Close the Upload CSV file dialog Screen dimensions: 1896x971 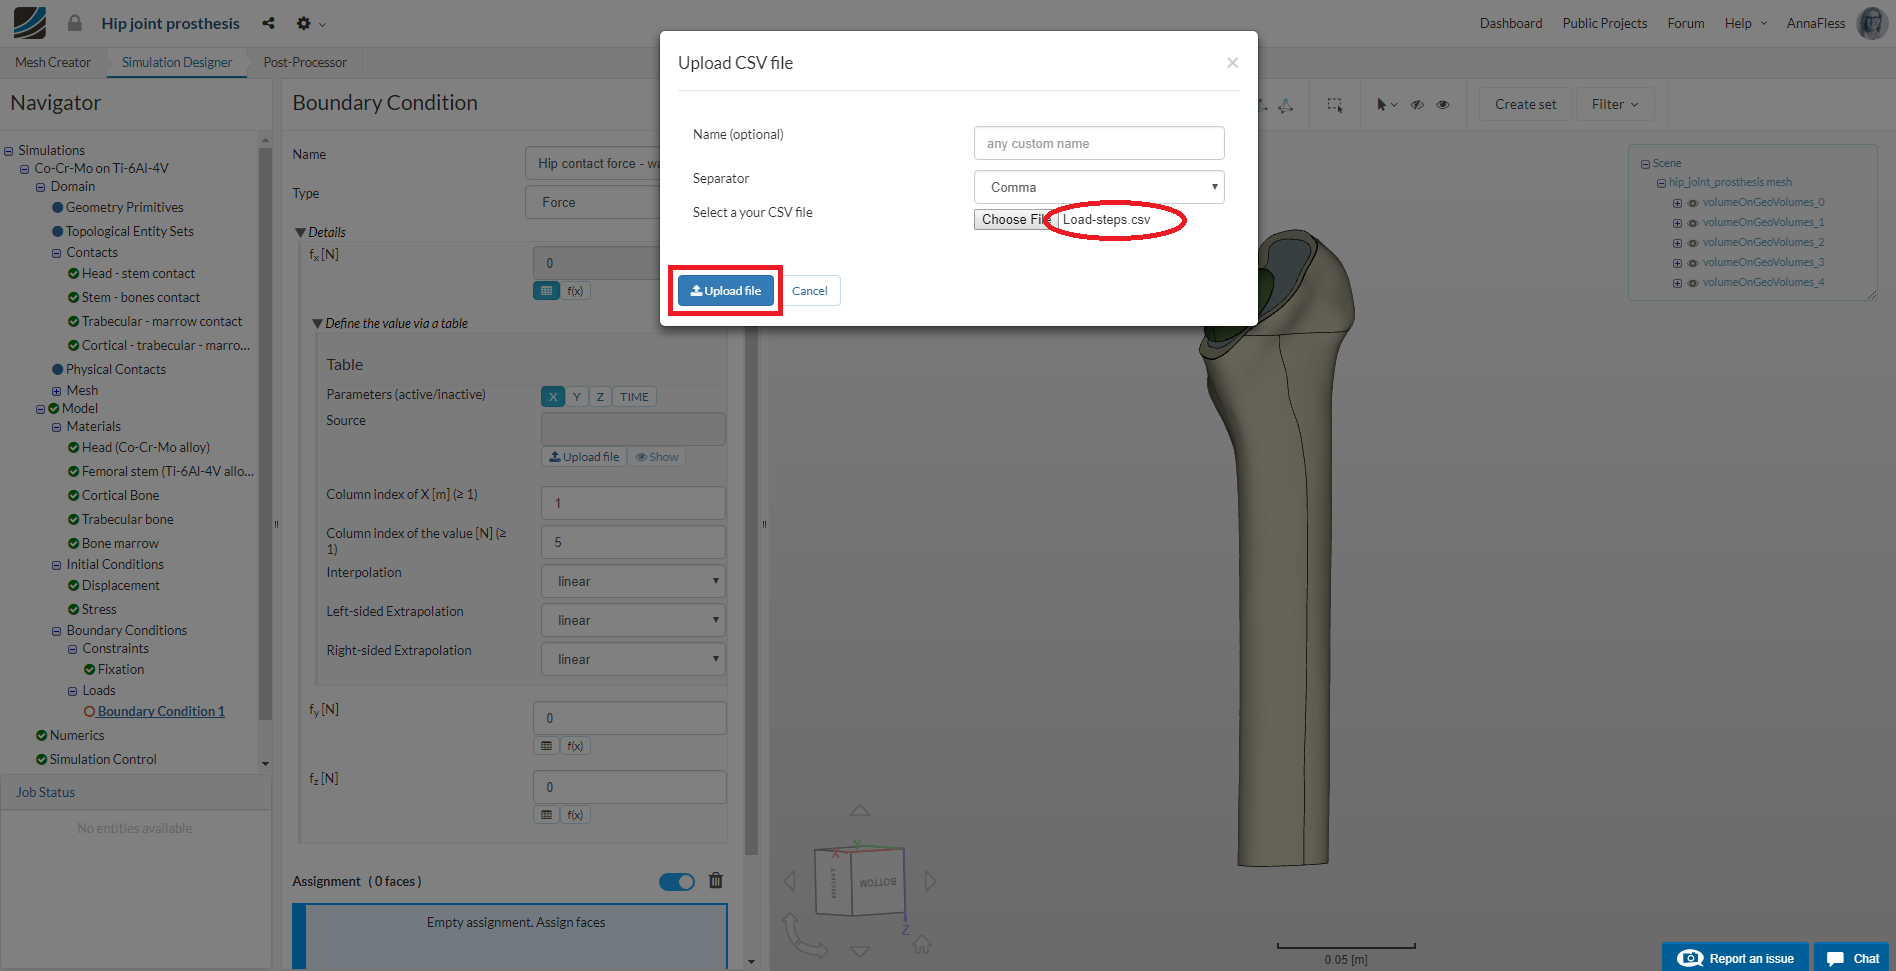[x=1232, y=63]
